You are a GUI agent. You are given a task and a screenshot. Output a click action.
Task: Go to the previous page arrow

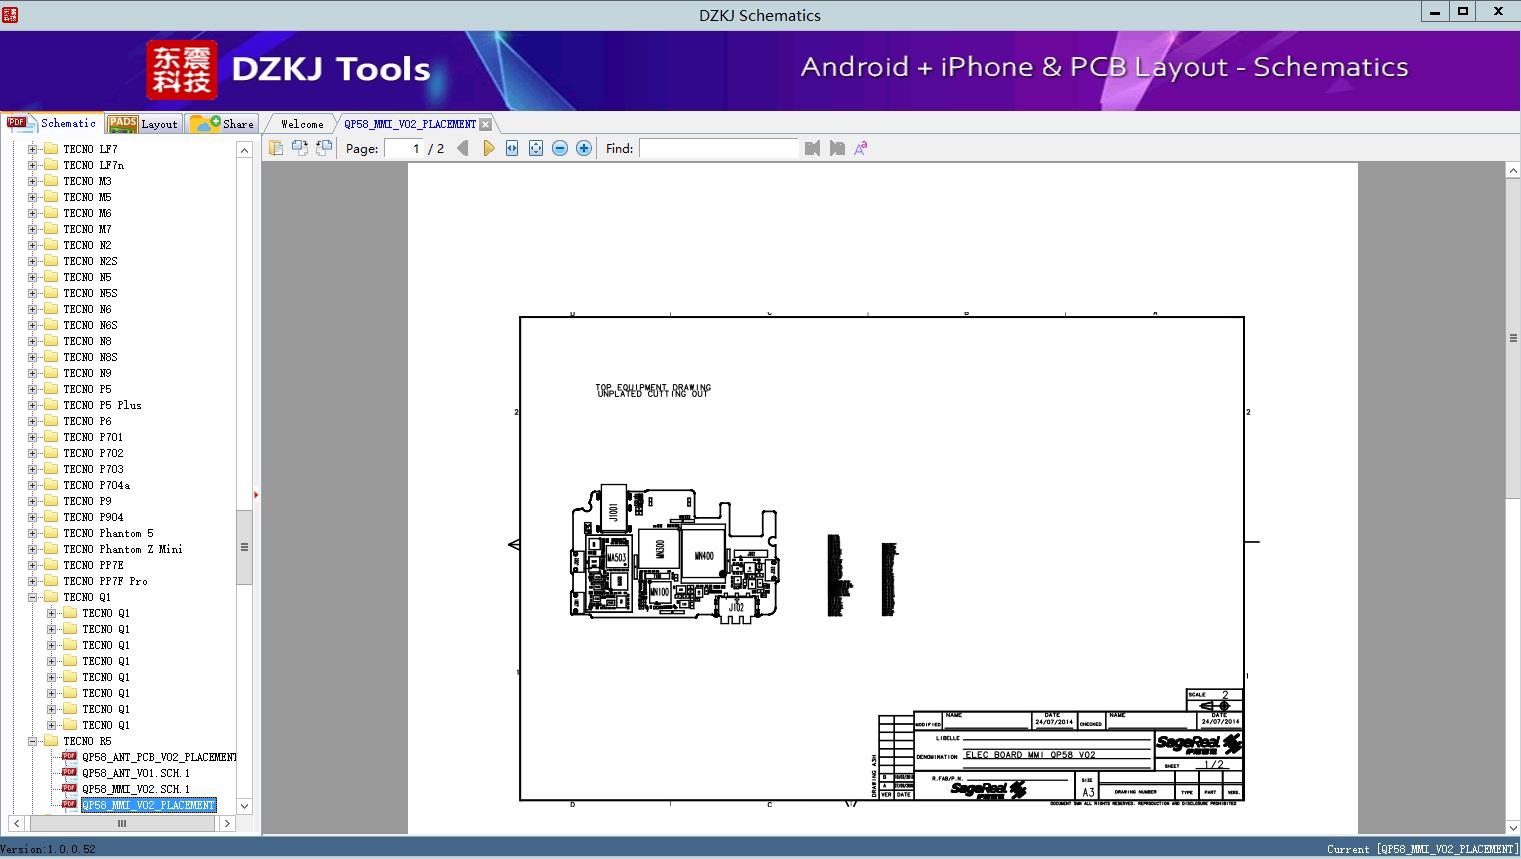coord(462,148)
